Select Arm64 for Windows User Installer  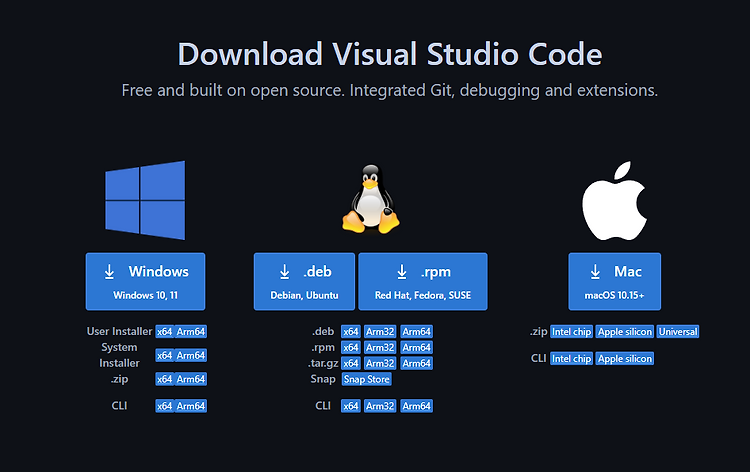[x=191, y=331]
